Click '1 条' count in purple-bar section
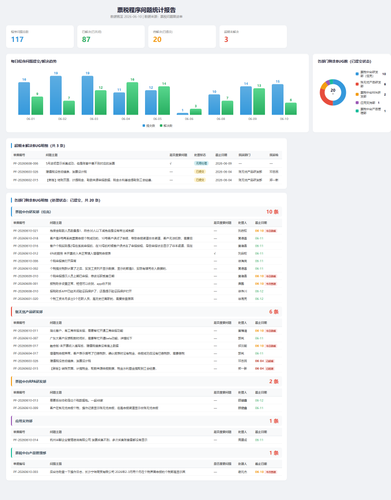The width and height of the screenshot is (391, 500). (x=274, y=421)
